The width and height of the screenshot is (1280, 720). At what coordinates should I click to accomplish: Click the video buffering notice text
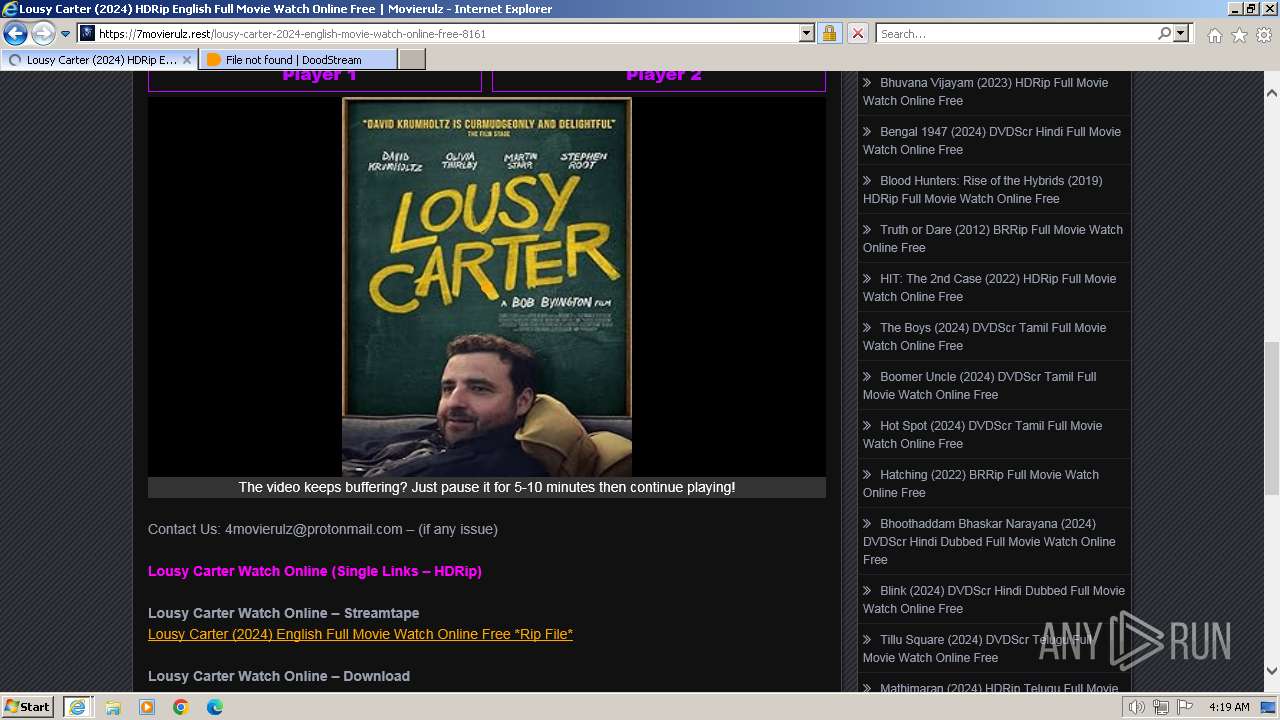coord(487,487)
